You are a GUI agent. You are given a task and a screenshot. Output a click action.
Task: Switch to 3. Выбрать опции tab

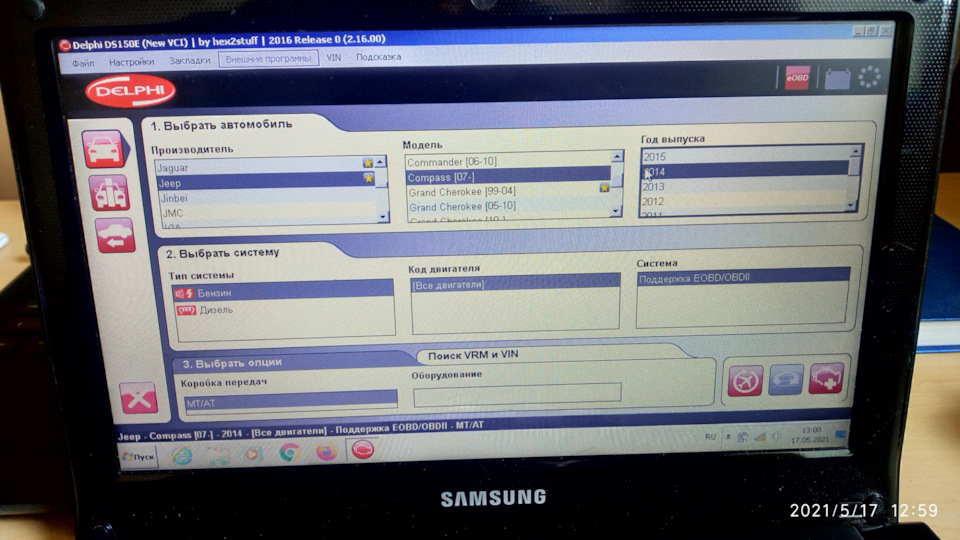232,363
